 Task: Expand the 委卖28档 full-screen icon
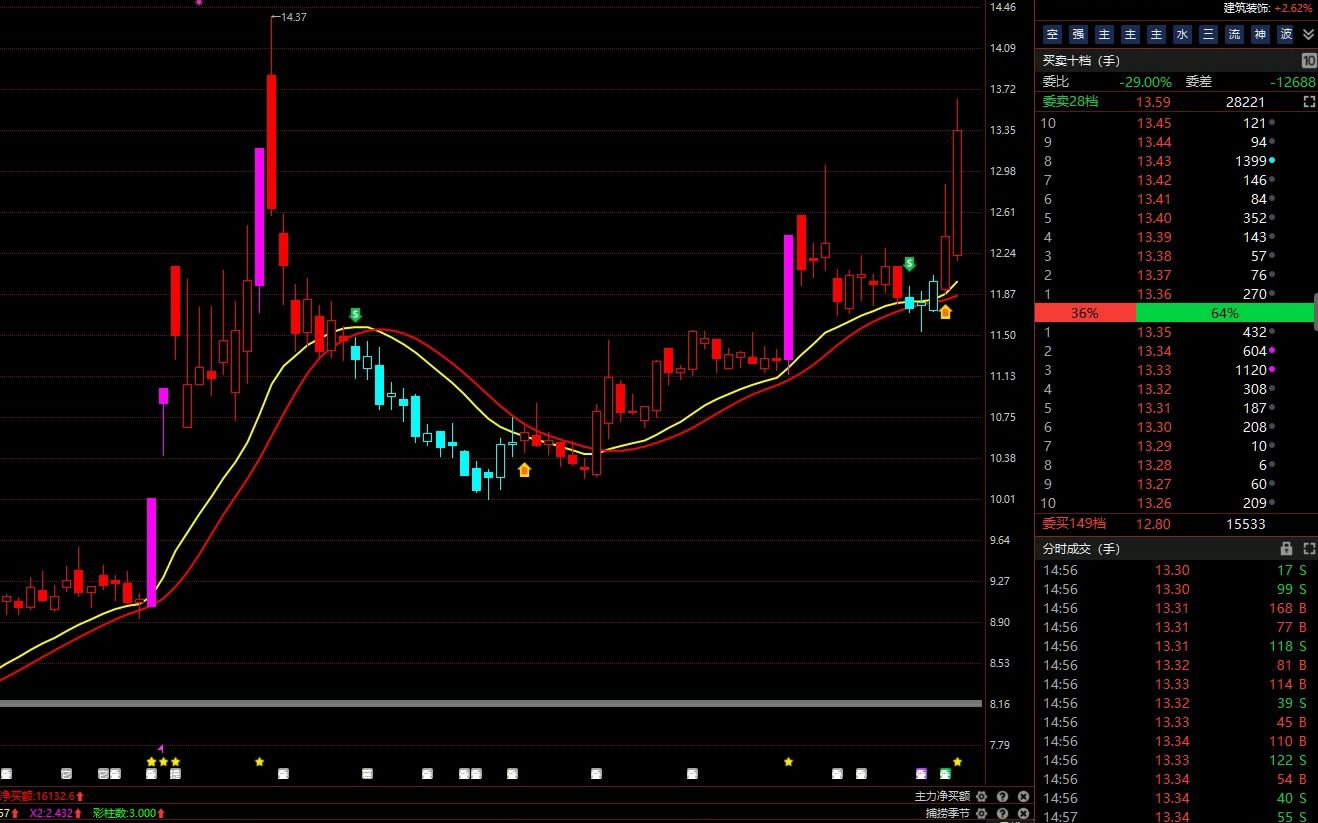pos(1309,102)
